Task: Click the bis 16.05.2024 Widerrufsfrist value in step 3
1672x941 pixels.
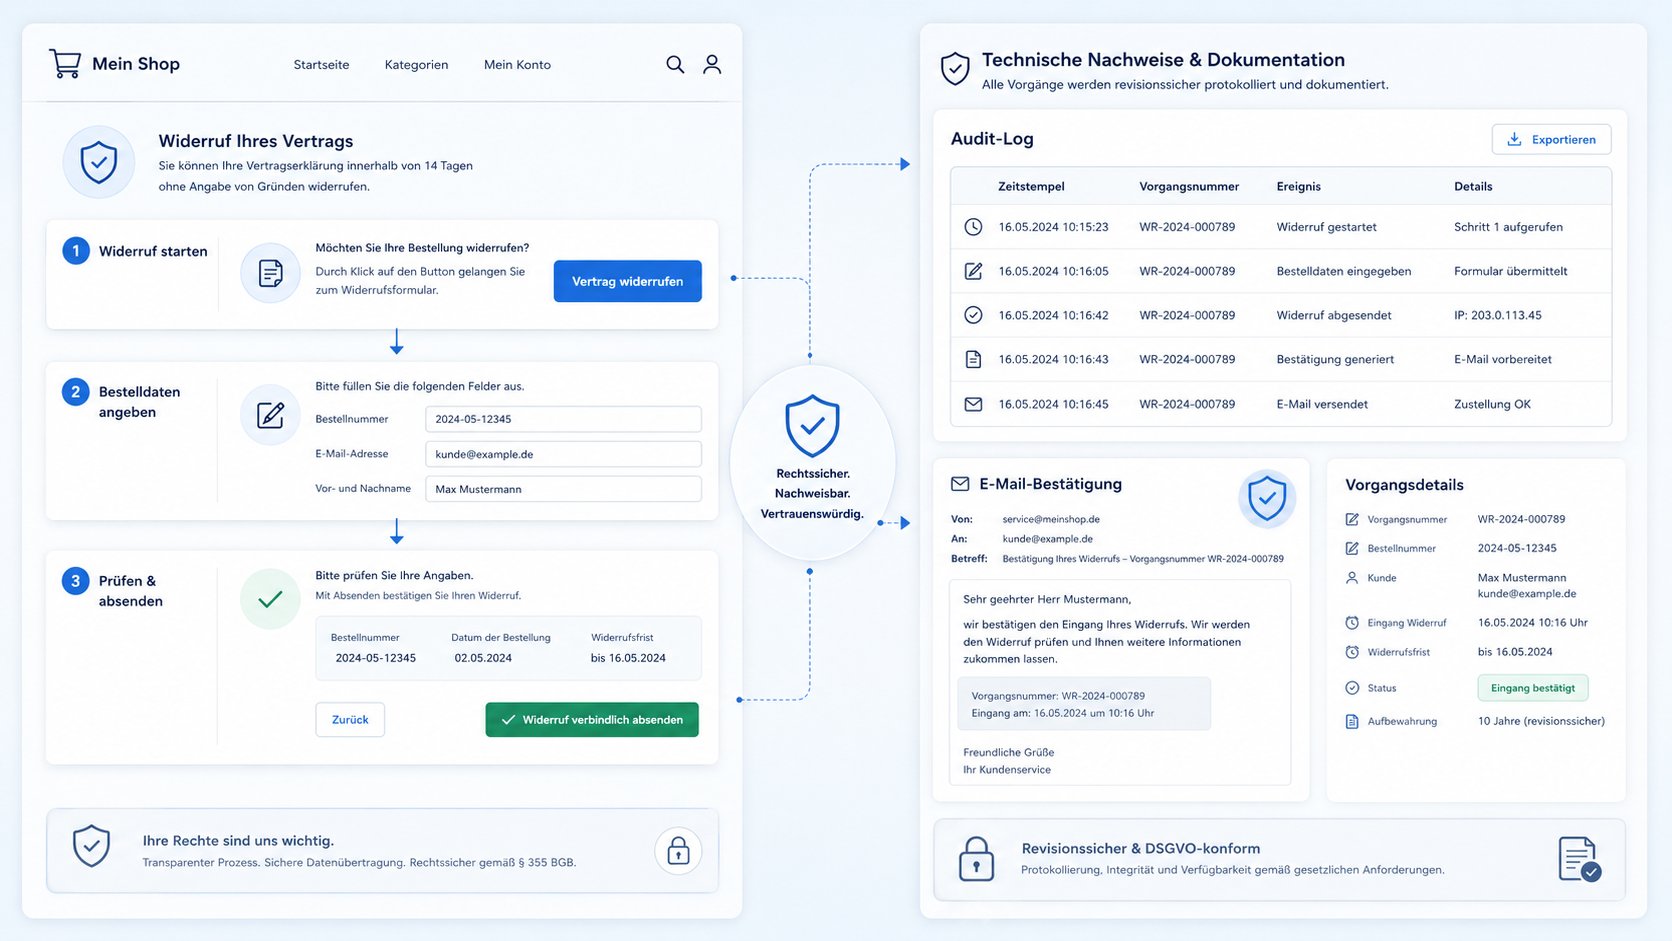Action: (628, 658)
